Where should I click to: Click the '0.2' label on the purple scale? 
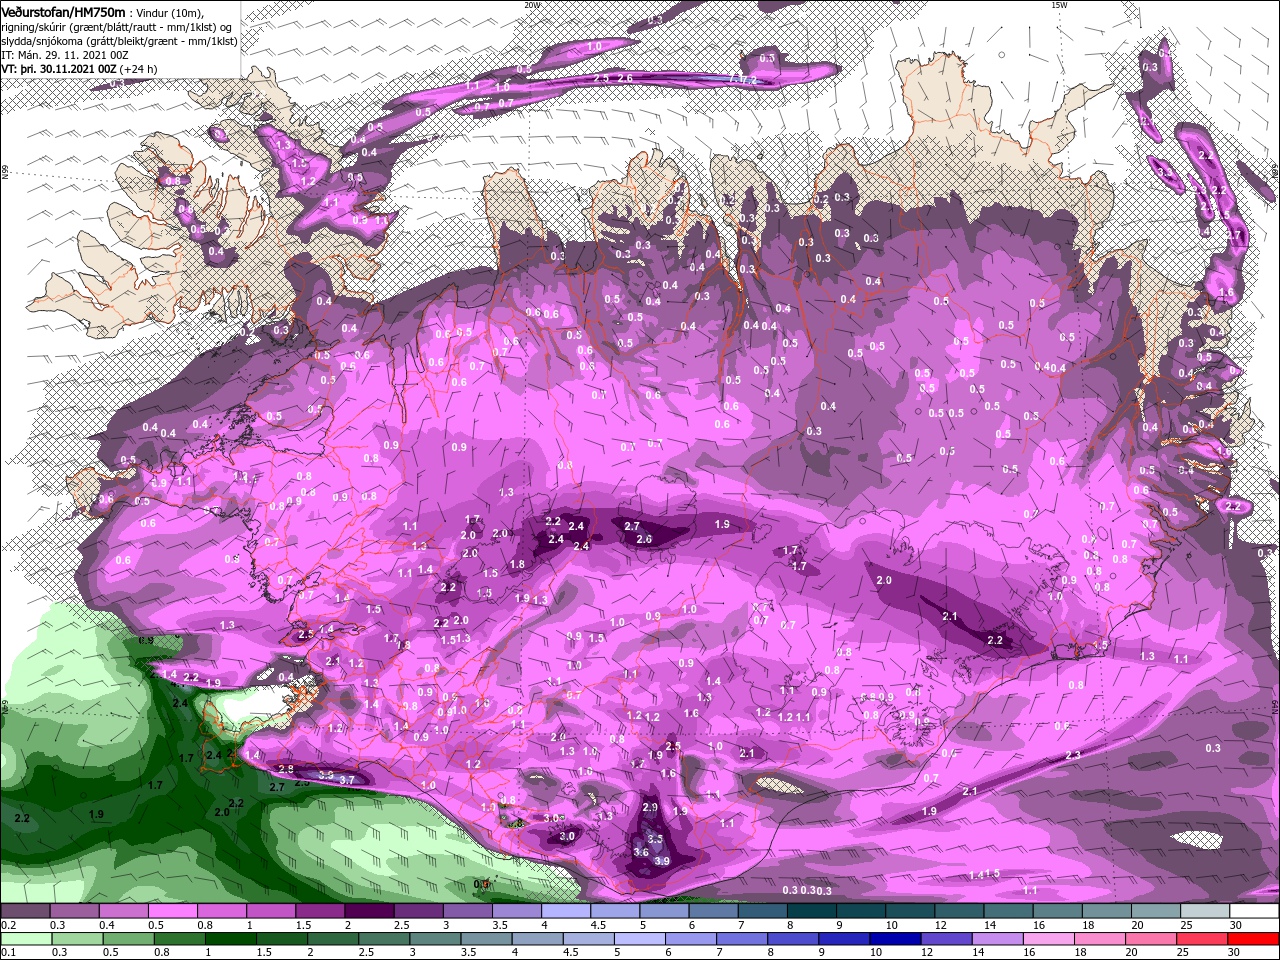(8, 925)
